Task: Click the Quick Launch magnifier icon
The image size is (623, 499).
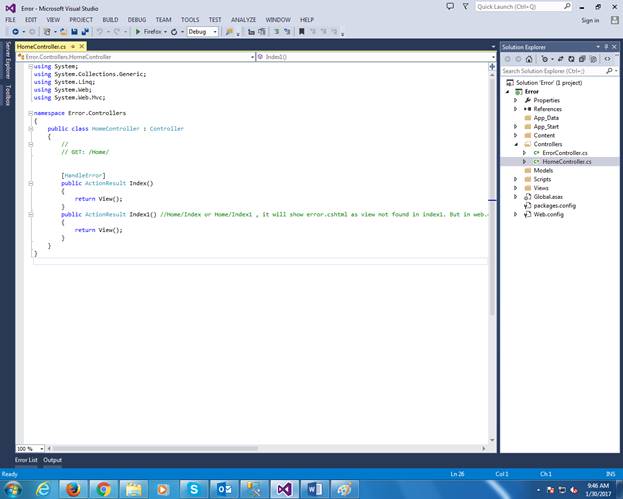Action: tap(567, 6)
